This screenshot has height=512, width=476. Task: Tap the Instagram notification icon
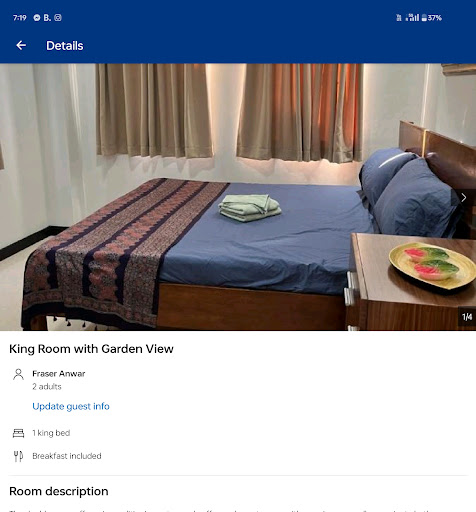[x=58, y=18]
